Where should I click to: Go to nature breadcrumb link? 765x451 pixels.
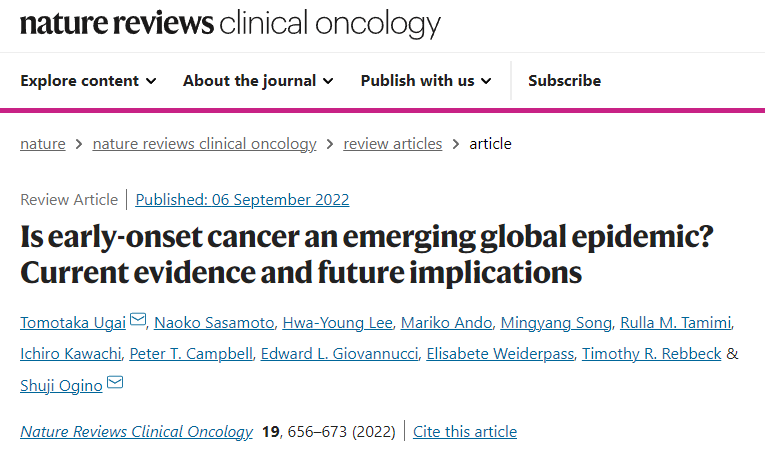click(43, 144)
